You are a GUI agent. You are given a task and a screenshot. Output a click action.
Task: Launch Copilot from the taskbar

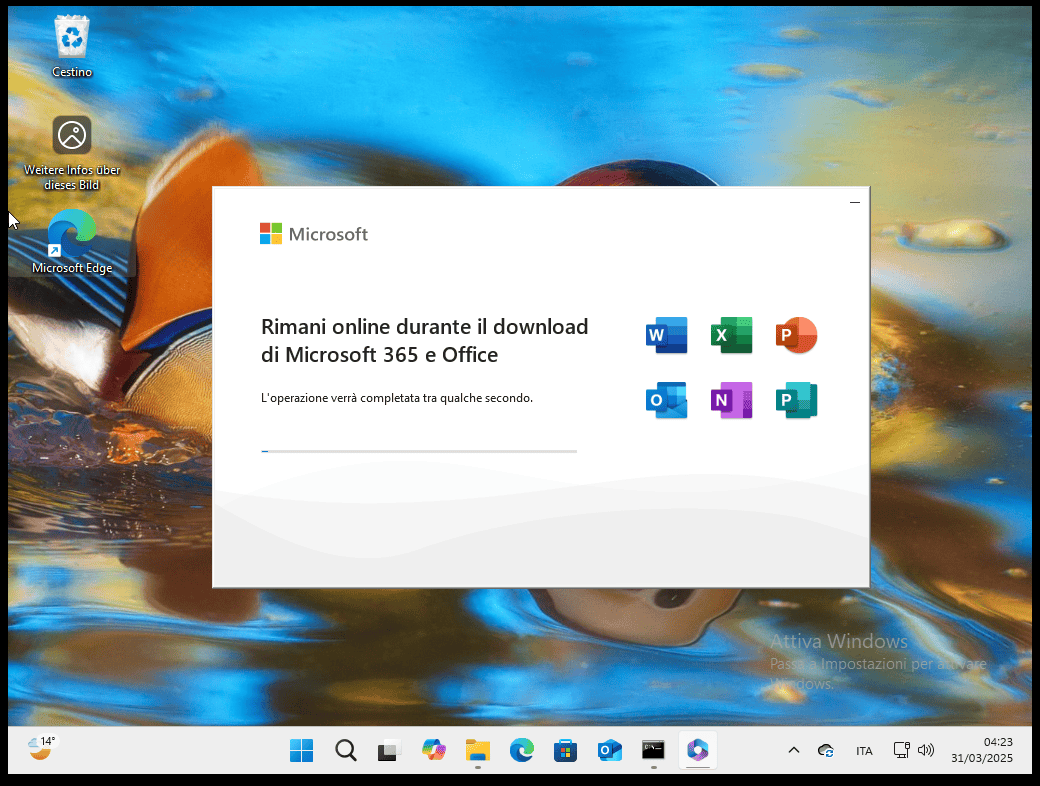pos(433,750)
